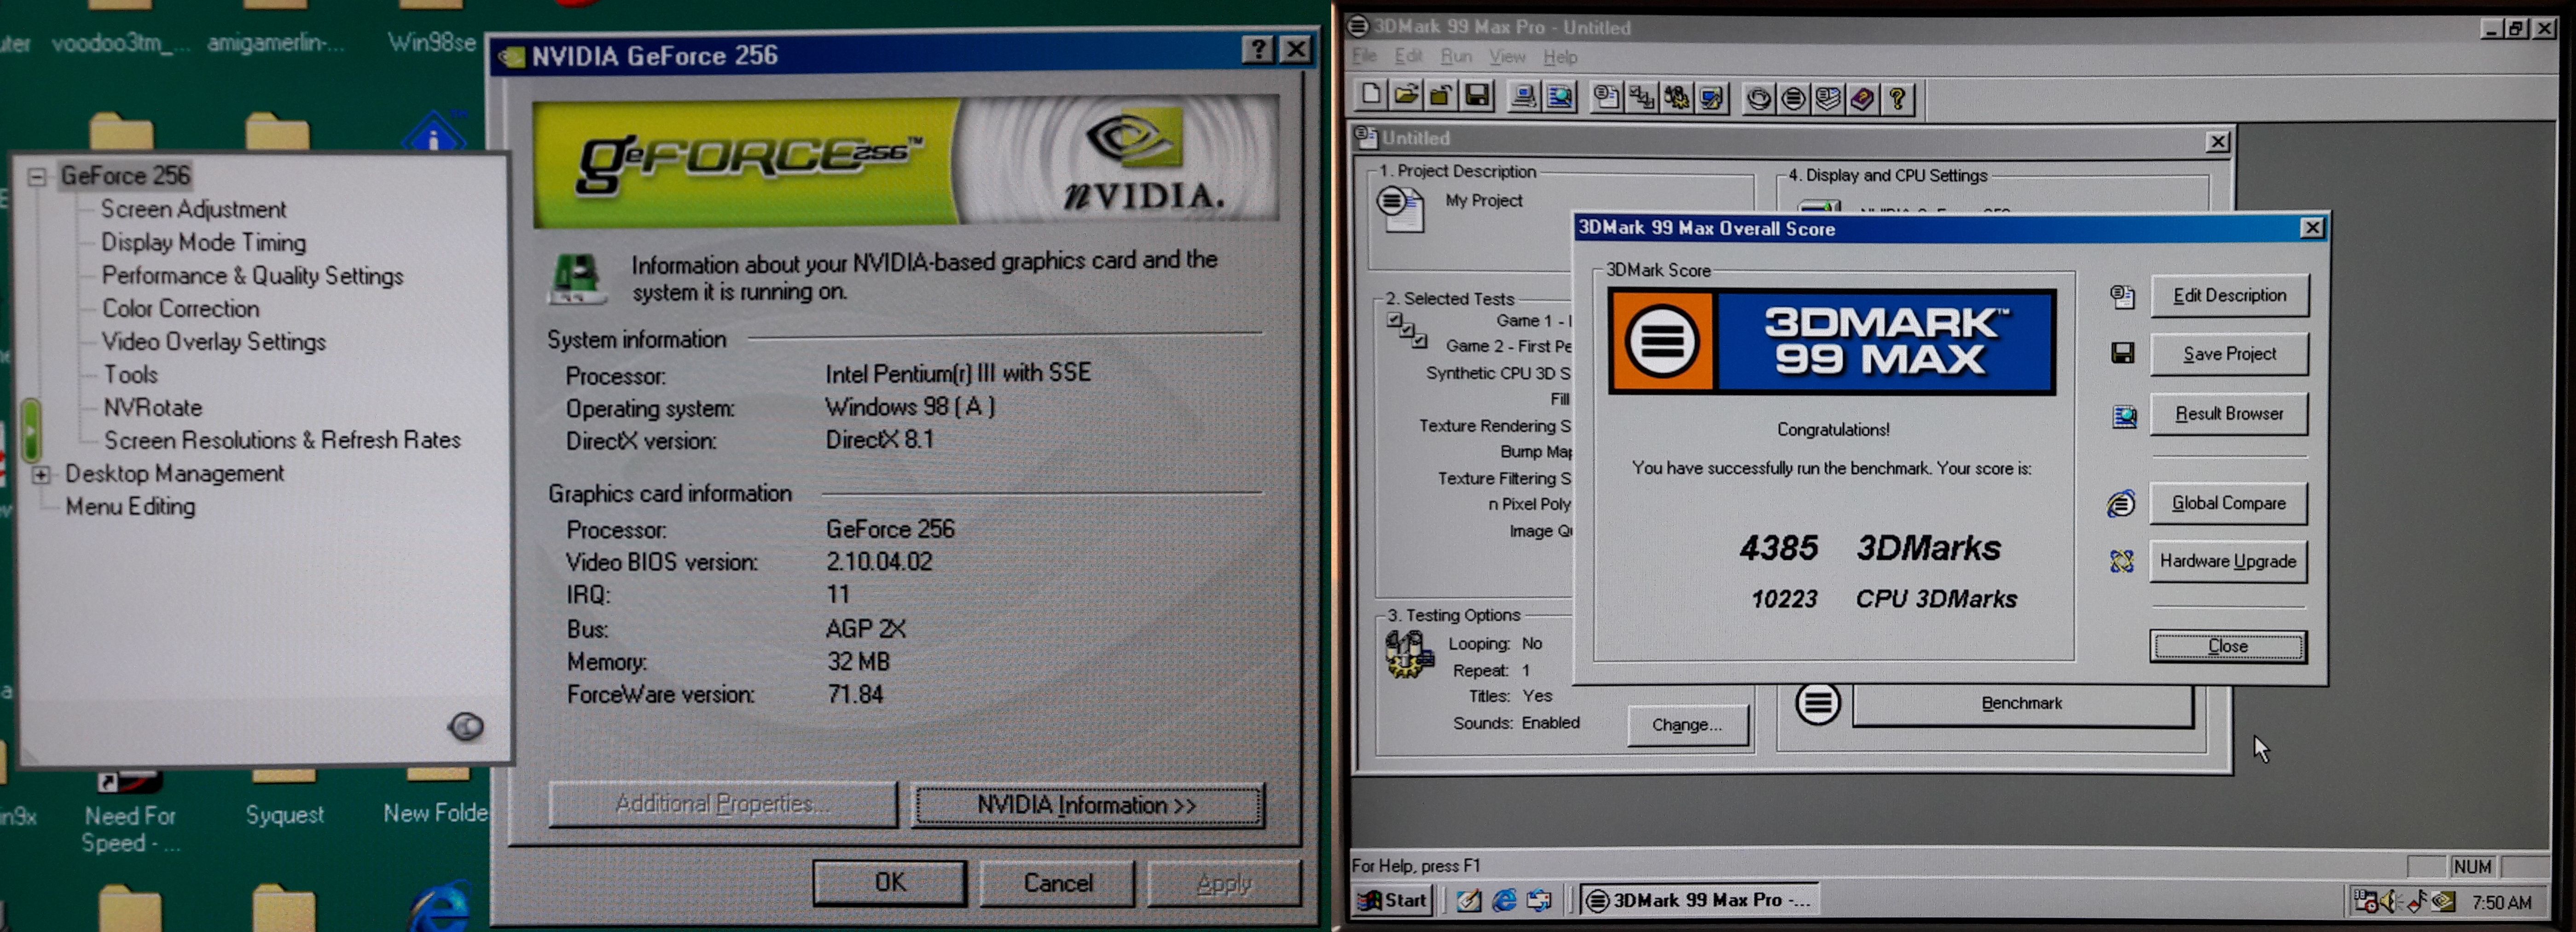Screen dimensions: 2576x932
Task: Click the Edit Description button
Action: pyautogui.click(x=2229, y=296)
